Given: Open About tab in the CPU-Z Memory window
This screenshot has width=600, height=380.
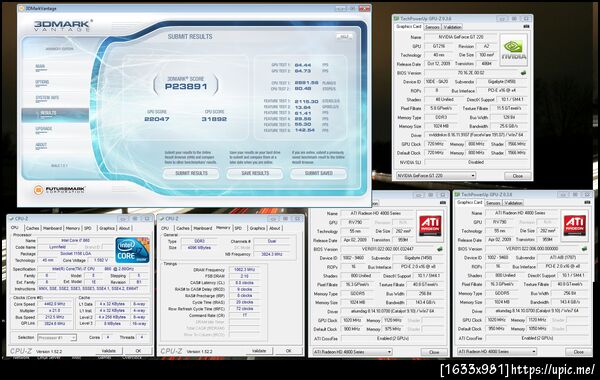Looking at the screenshot, I should tap(275, 228).
